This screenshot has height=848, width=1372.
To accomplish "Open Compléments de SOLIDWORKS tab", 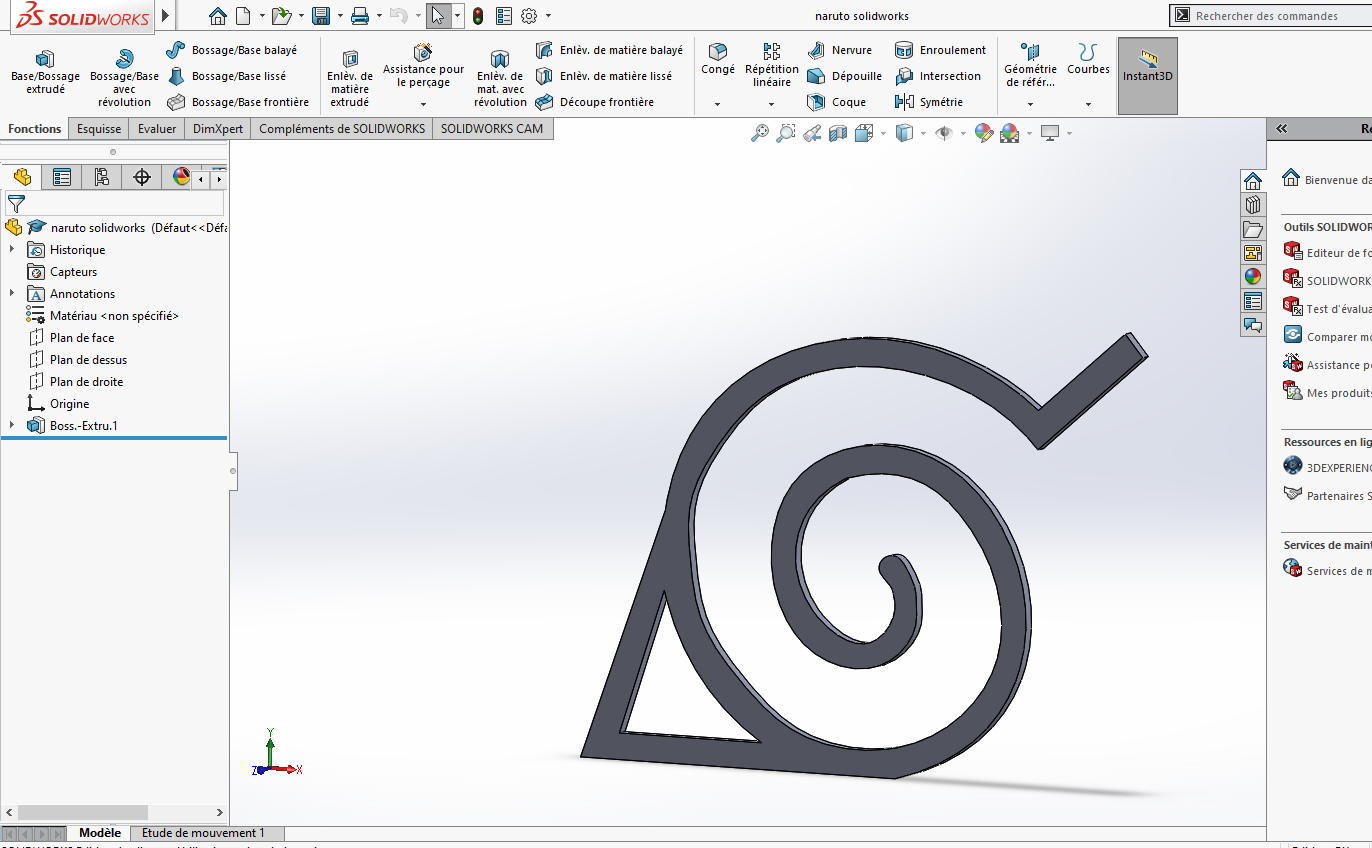I will pyautogui.click(x=342, y=129).
